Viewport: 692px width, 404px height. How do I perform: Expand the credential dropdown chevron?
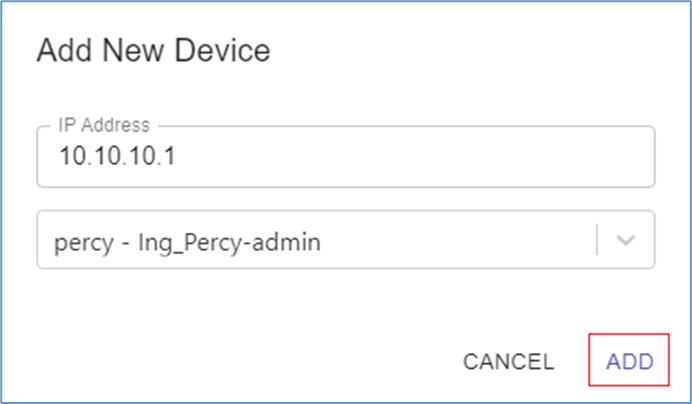pos(626,240)
